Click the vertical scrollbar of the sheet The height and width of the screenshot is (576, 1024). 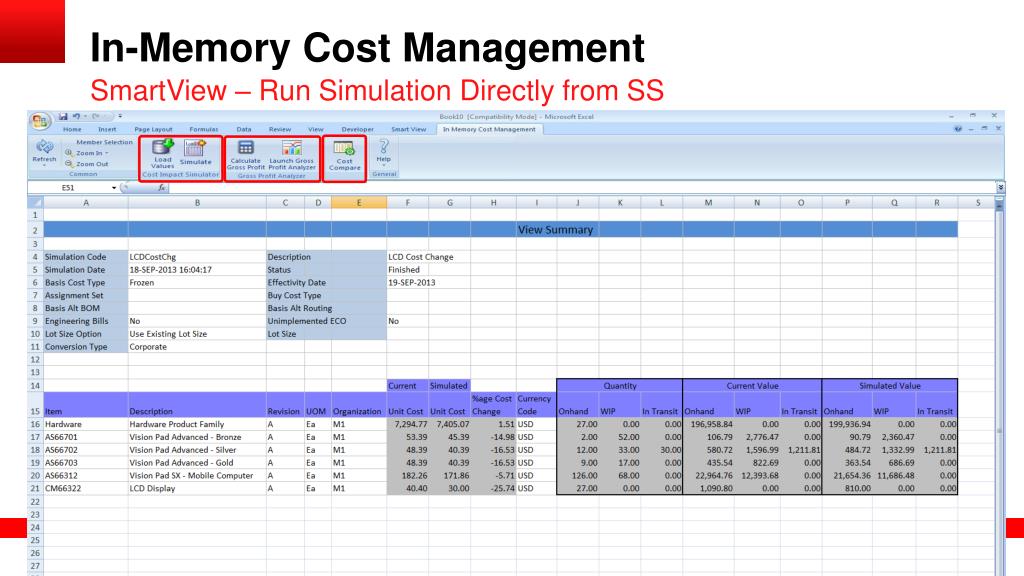pos(999,385)
